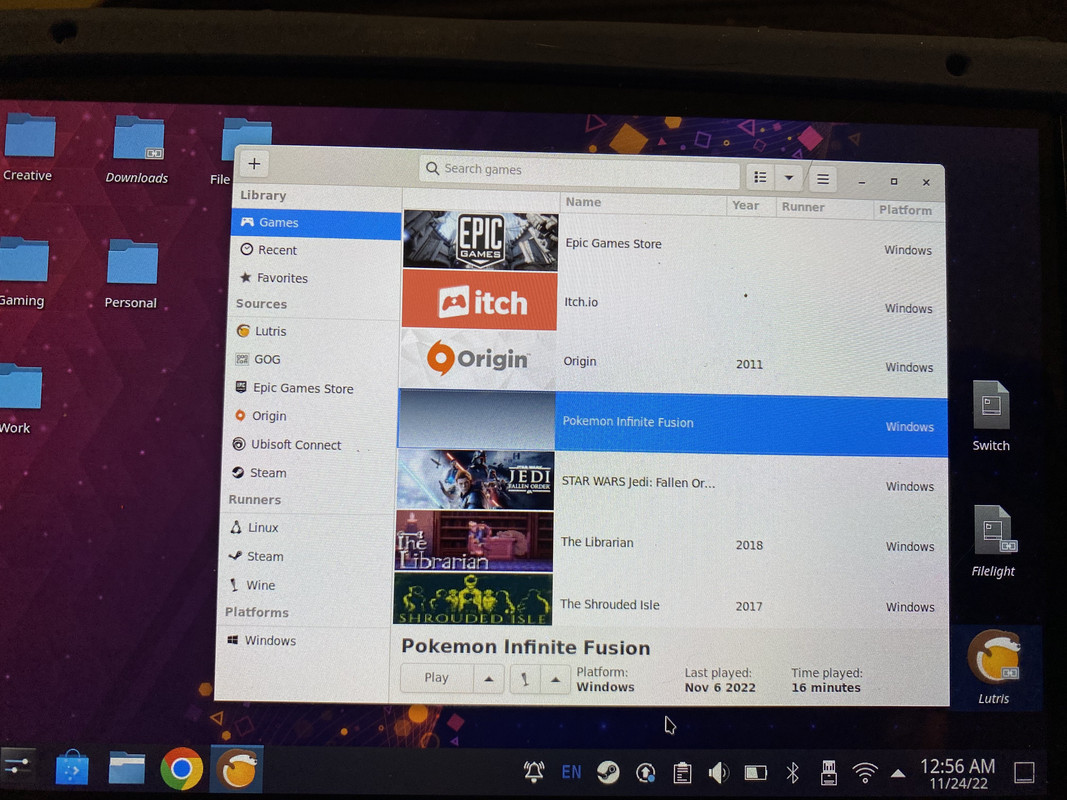
Task: Open the Gaming desktop folder
Action: point(22,272)
